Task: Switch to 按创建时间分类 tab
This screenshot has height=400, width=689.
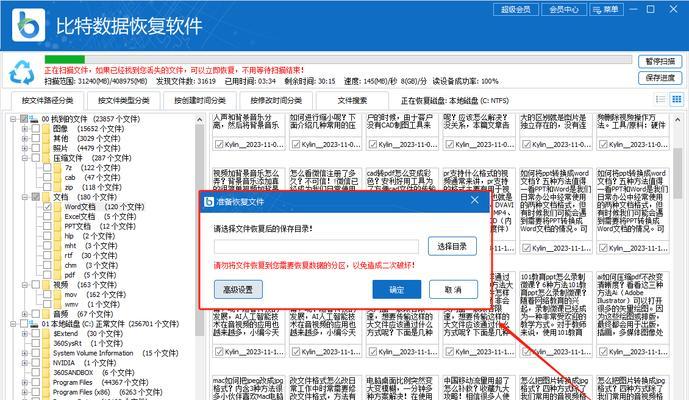Action: click(x=200, y=101)
